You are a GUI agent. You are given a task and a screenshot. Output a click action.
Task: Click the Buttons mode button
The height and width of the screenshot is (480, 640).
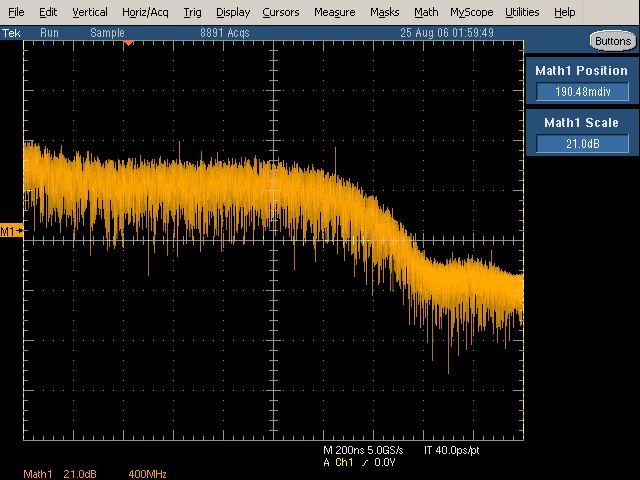coord(611,41)
